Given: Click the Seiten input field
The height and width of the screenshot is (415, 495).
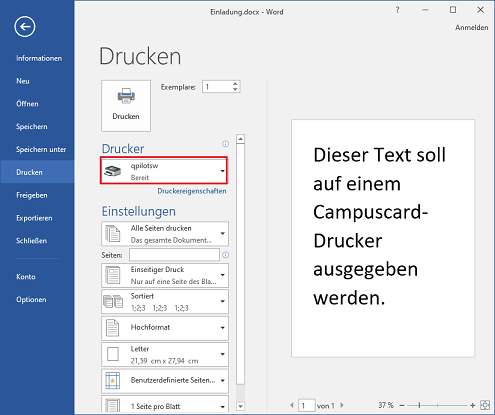Looking at the screenshot, I should (174, 255).
